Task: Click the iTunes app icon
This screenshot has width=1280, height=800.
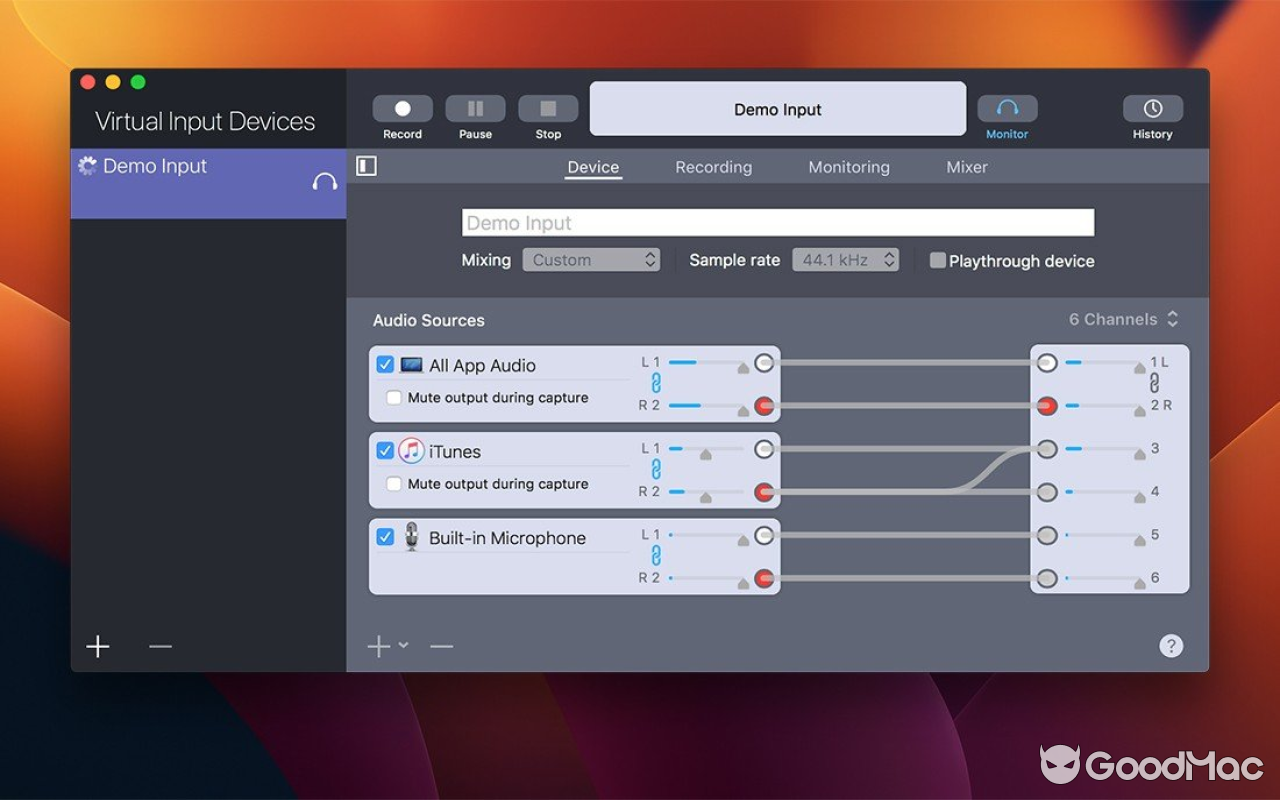Action: point(411,451)
